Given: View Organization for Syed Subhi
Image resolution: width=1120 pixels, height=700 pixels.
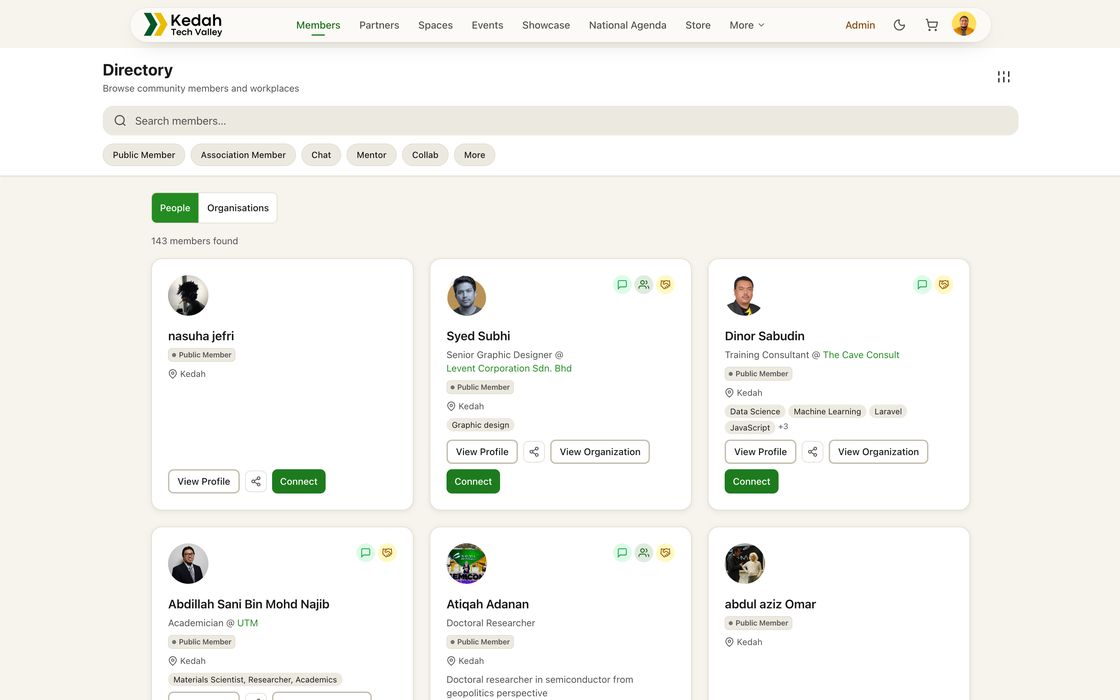Looking at the screenshot, I should pos(600,451).
